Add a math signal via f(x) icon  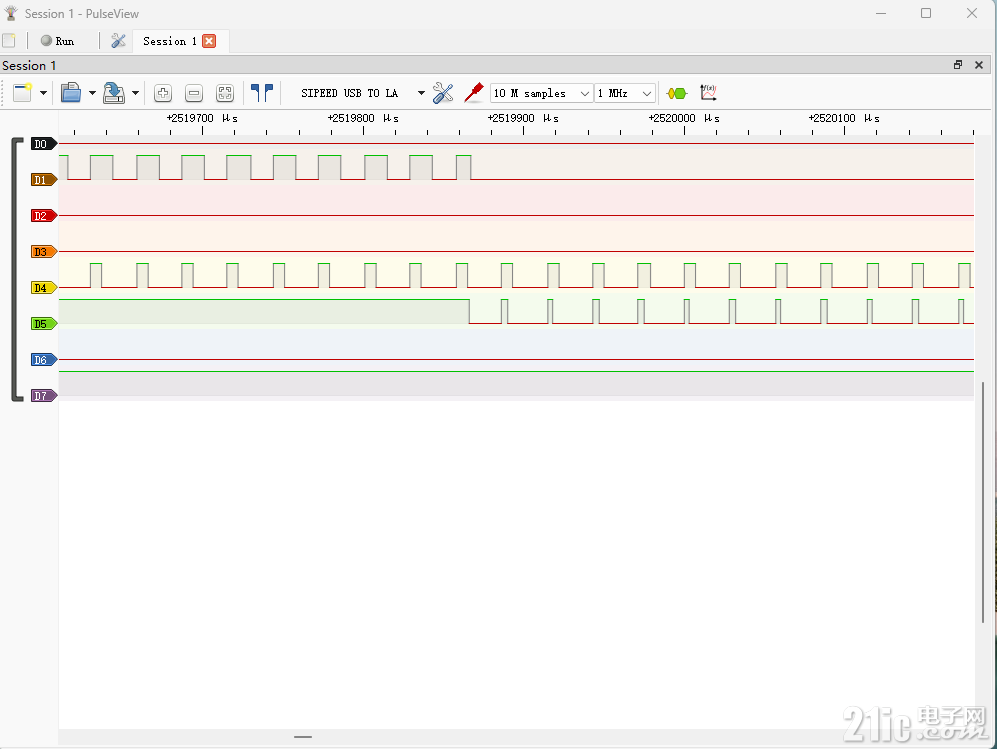708,93
